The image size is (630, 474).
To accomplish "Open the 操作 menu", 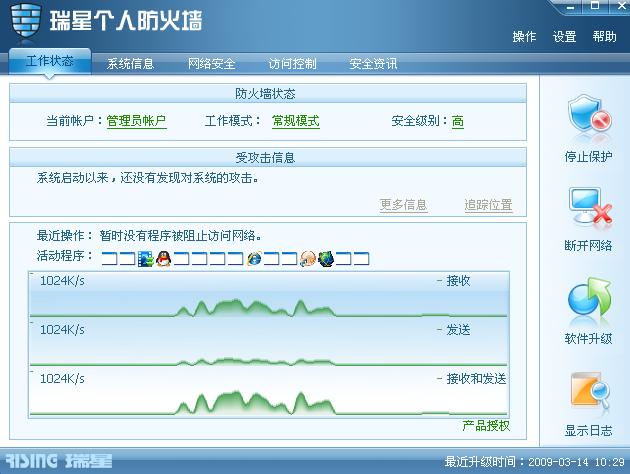I will click(524, 37).
